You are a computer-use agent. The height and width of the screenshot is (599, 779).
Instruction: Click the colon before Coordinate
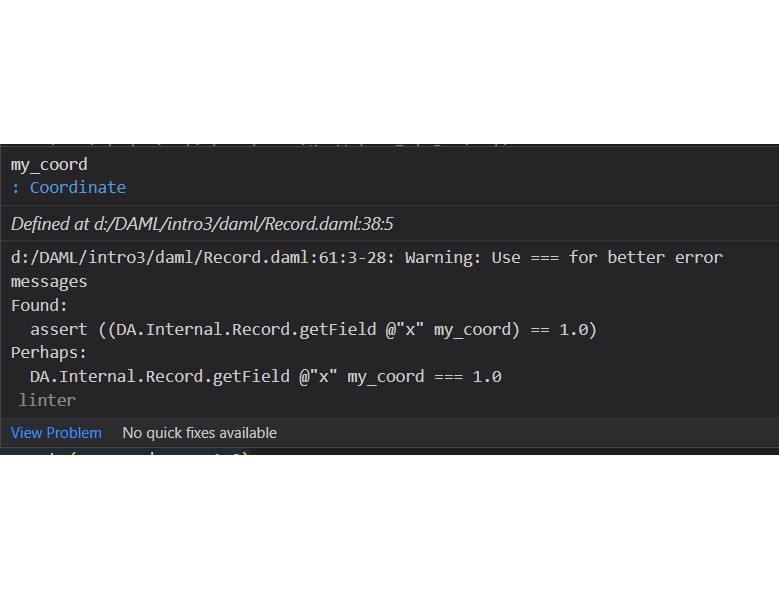[15, 188]
